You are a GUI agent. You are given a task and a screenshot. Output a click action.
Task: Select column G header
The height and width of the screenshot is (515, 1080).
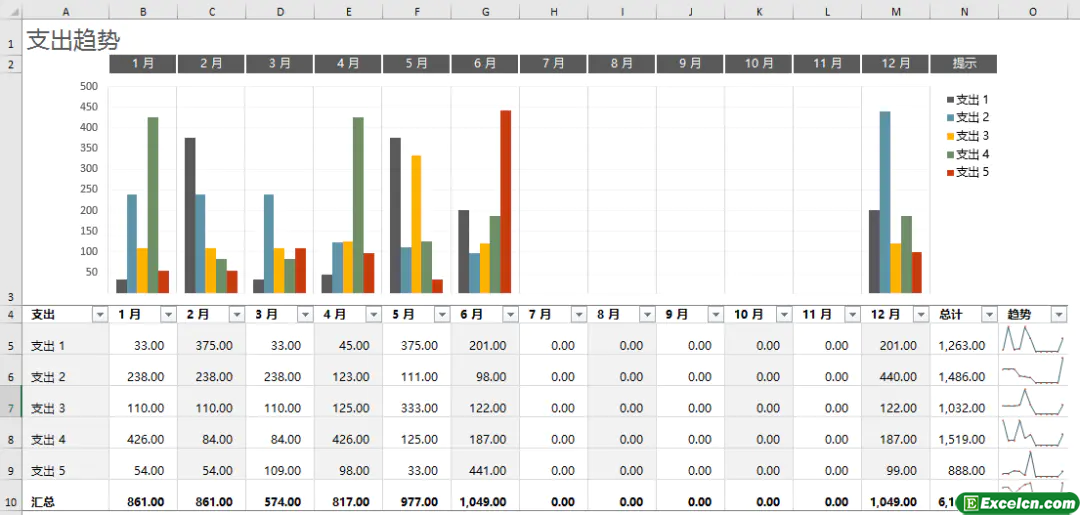pos(485,11)
